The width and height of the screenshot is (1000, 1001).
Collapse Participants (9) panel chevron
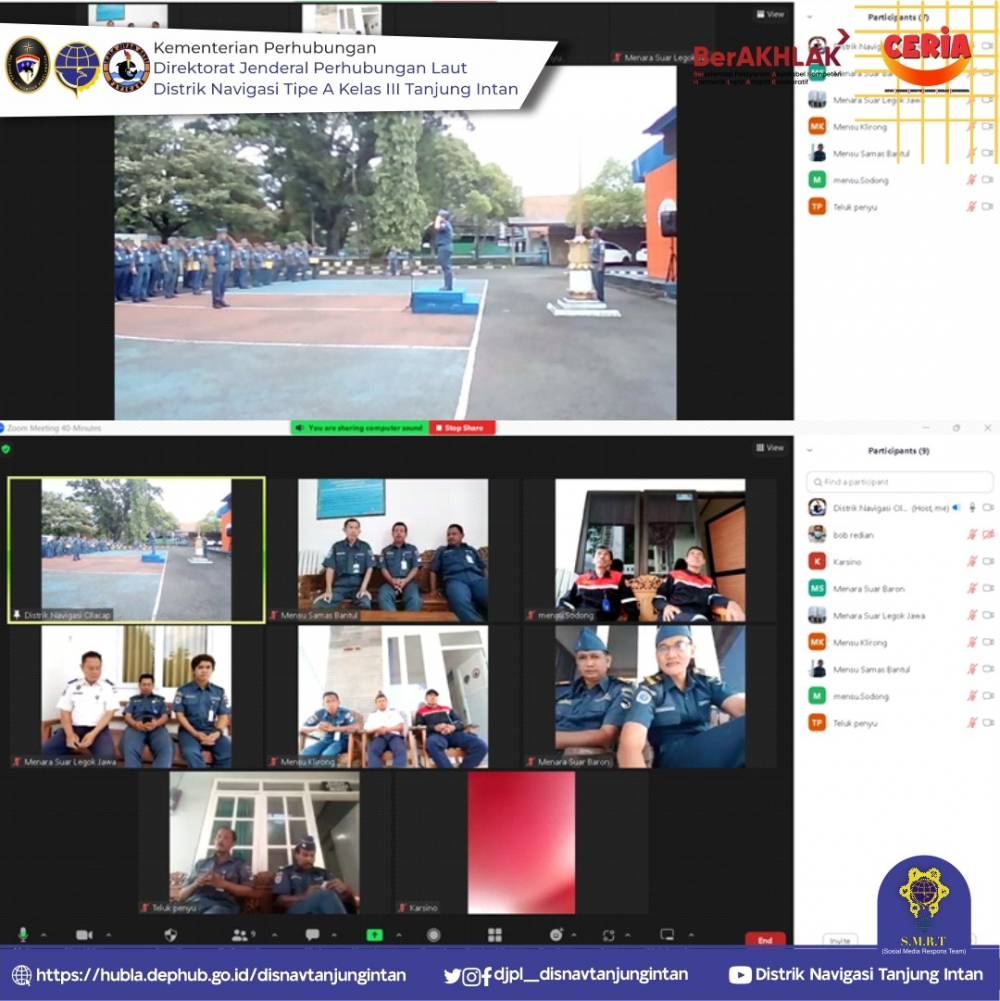coord(810,451)
